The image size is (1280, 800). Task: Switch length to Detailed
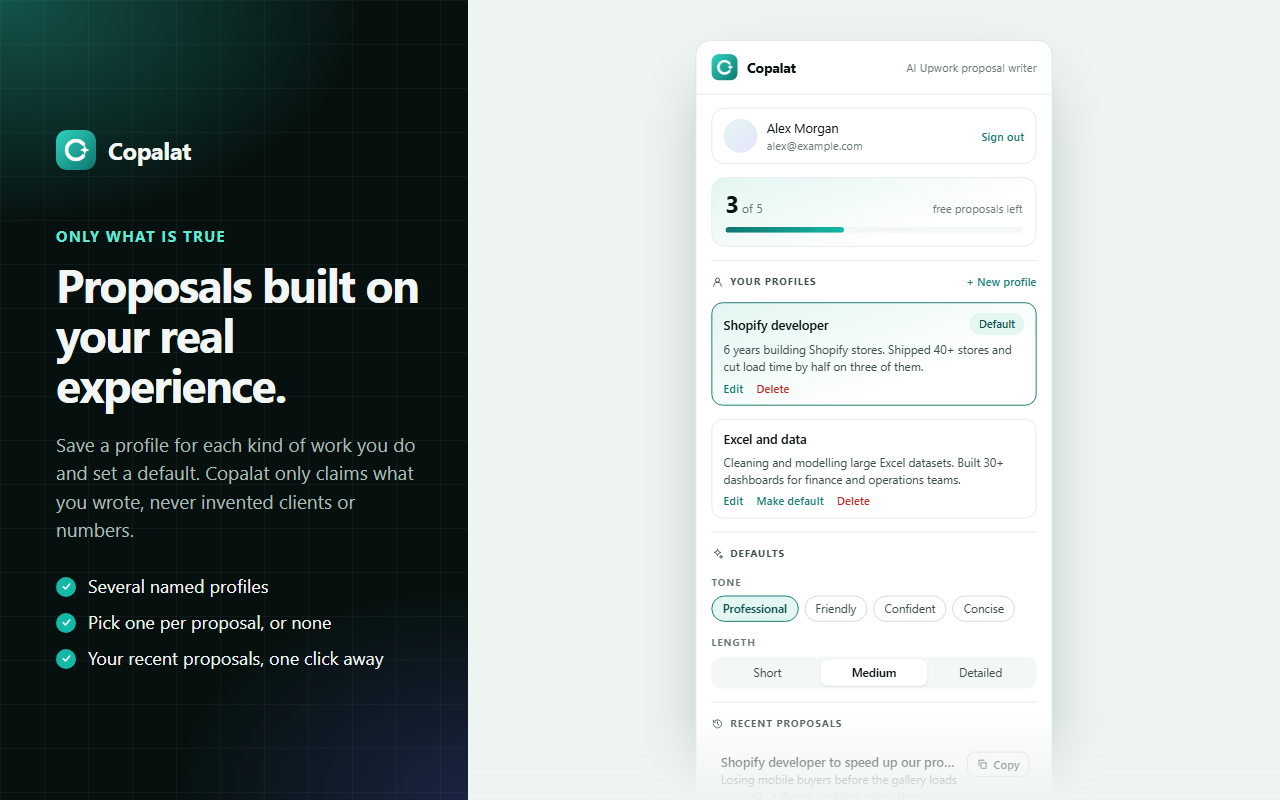pyautogui.click(x=981, y=673)
